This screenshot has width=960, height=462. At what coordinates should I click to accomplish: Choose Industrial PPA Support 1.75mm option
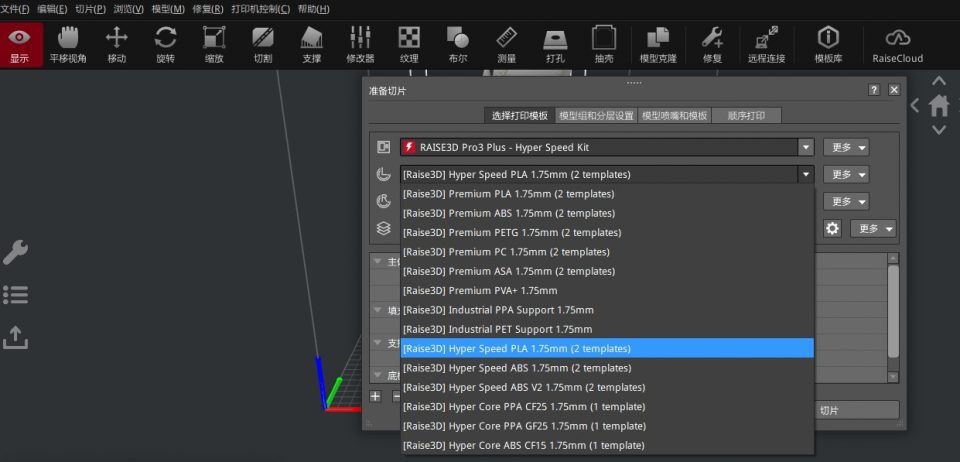607,310
